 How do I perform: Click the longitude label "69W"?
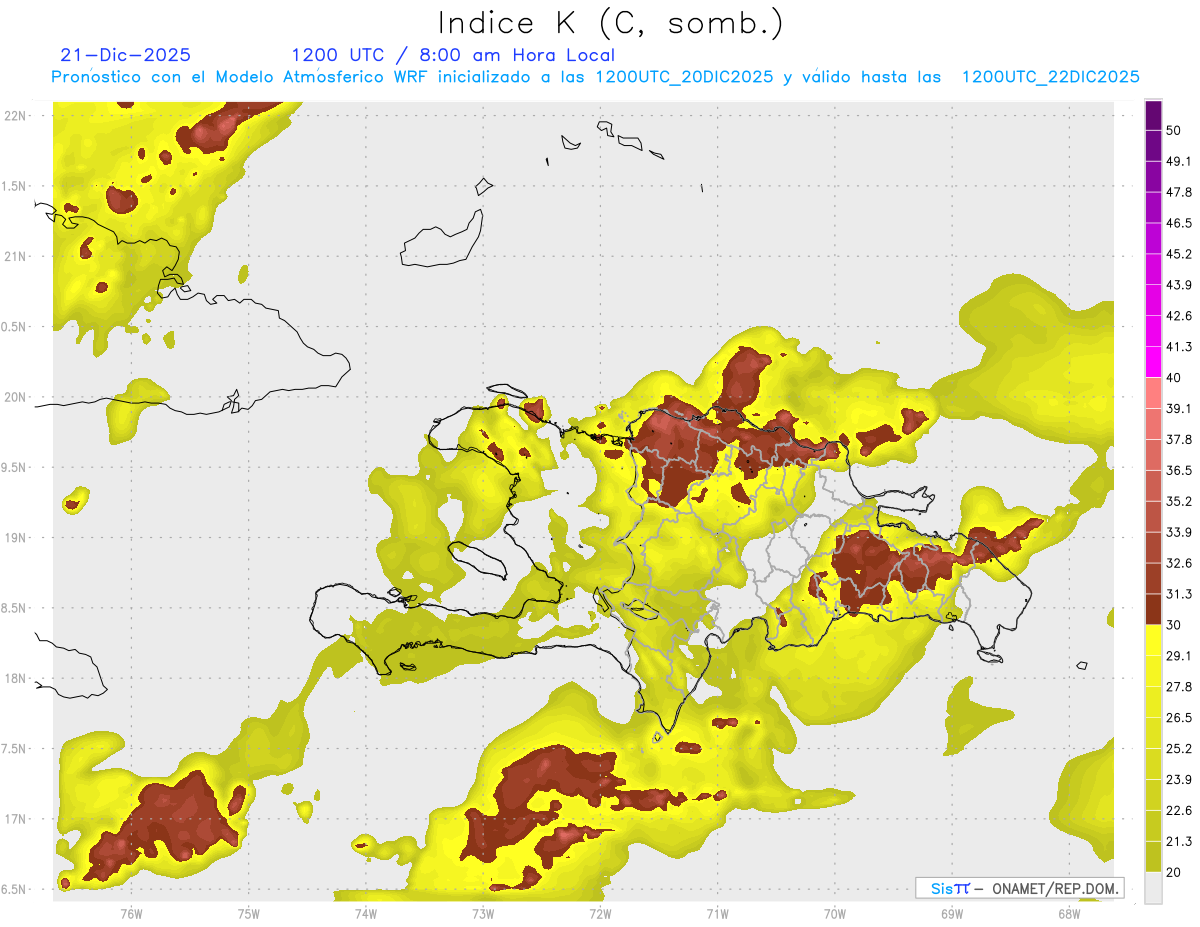point(952,913)
